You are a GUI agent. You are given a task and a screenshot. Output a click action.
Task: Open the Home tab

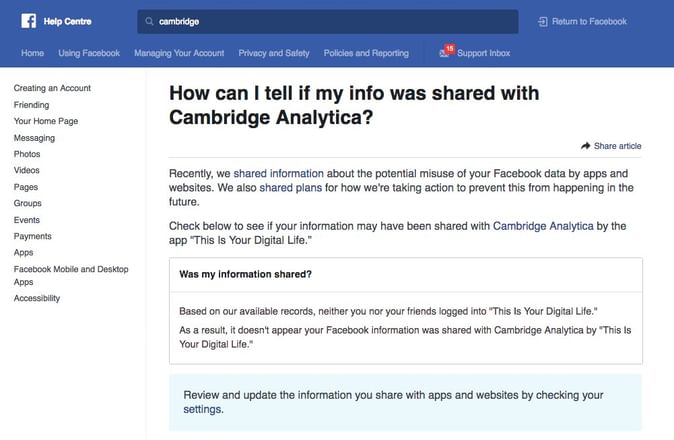(33, 53)
